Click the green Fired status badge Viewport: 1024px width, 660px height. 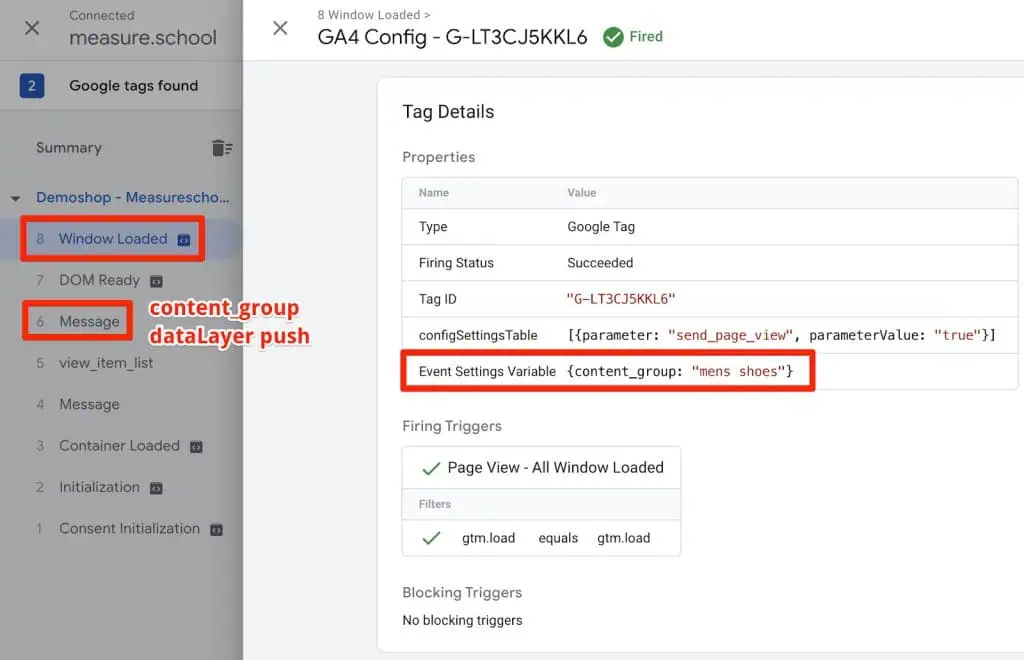(x=632, y=36)
